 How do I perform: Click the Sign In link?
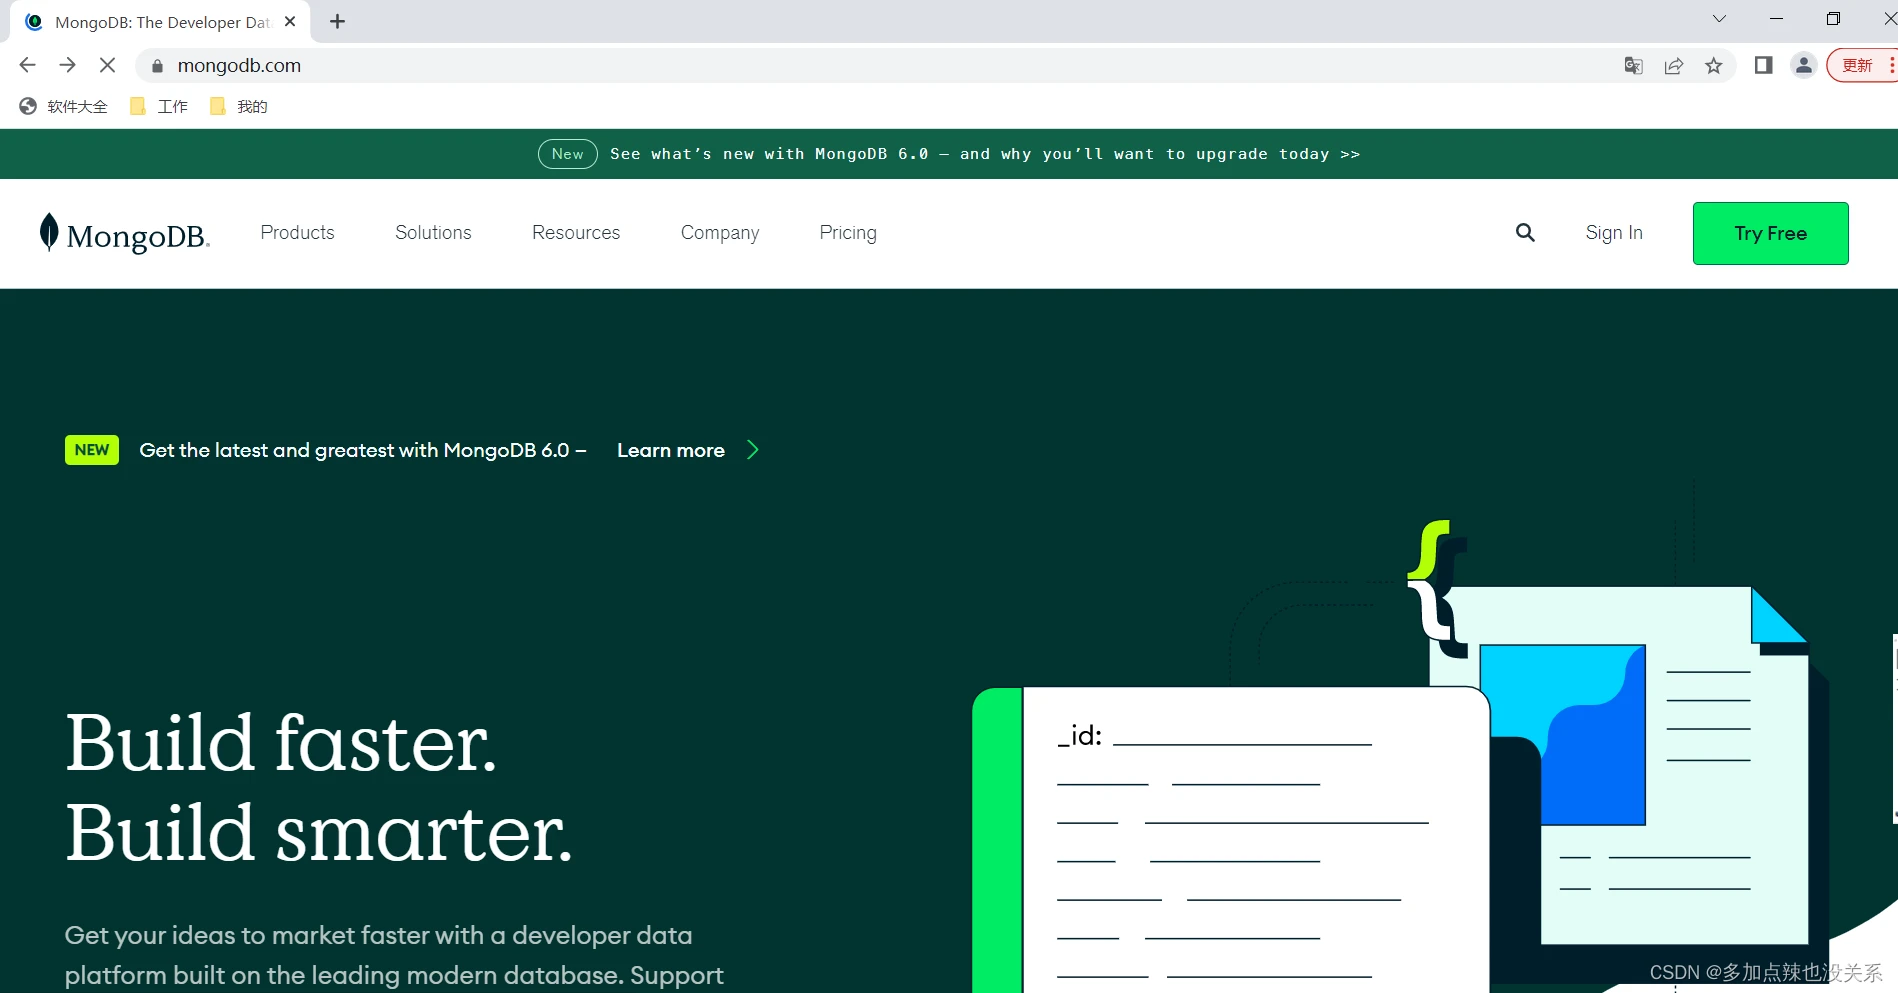click(x=1614, y=233)
